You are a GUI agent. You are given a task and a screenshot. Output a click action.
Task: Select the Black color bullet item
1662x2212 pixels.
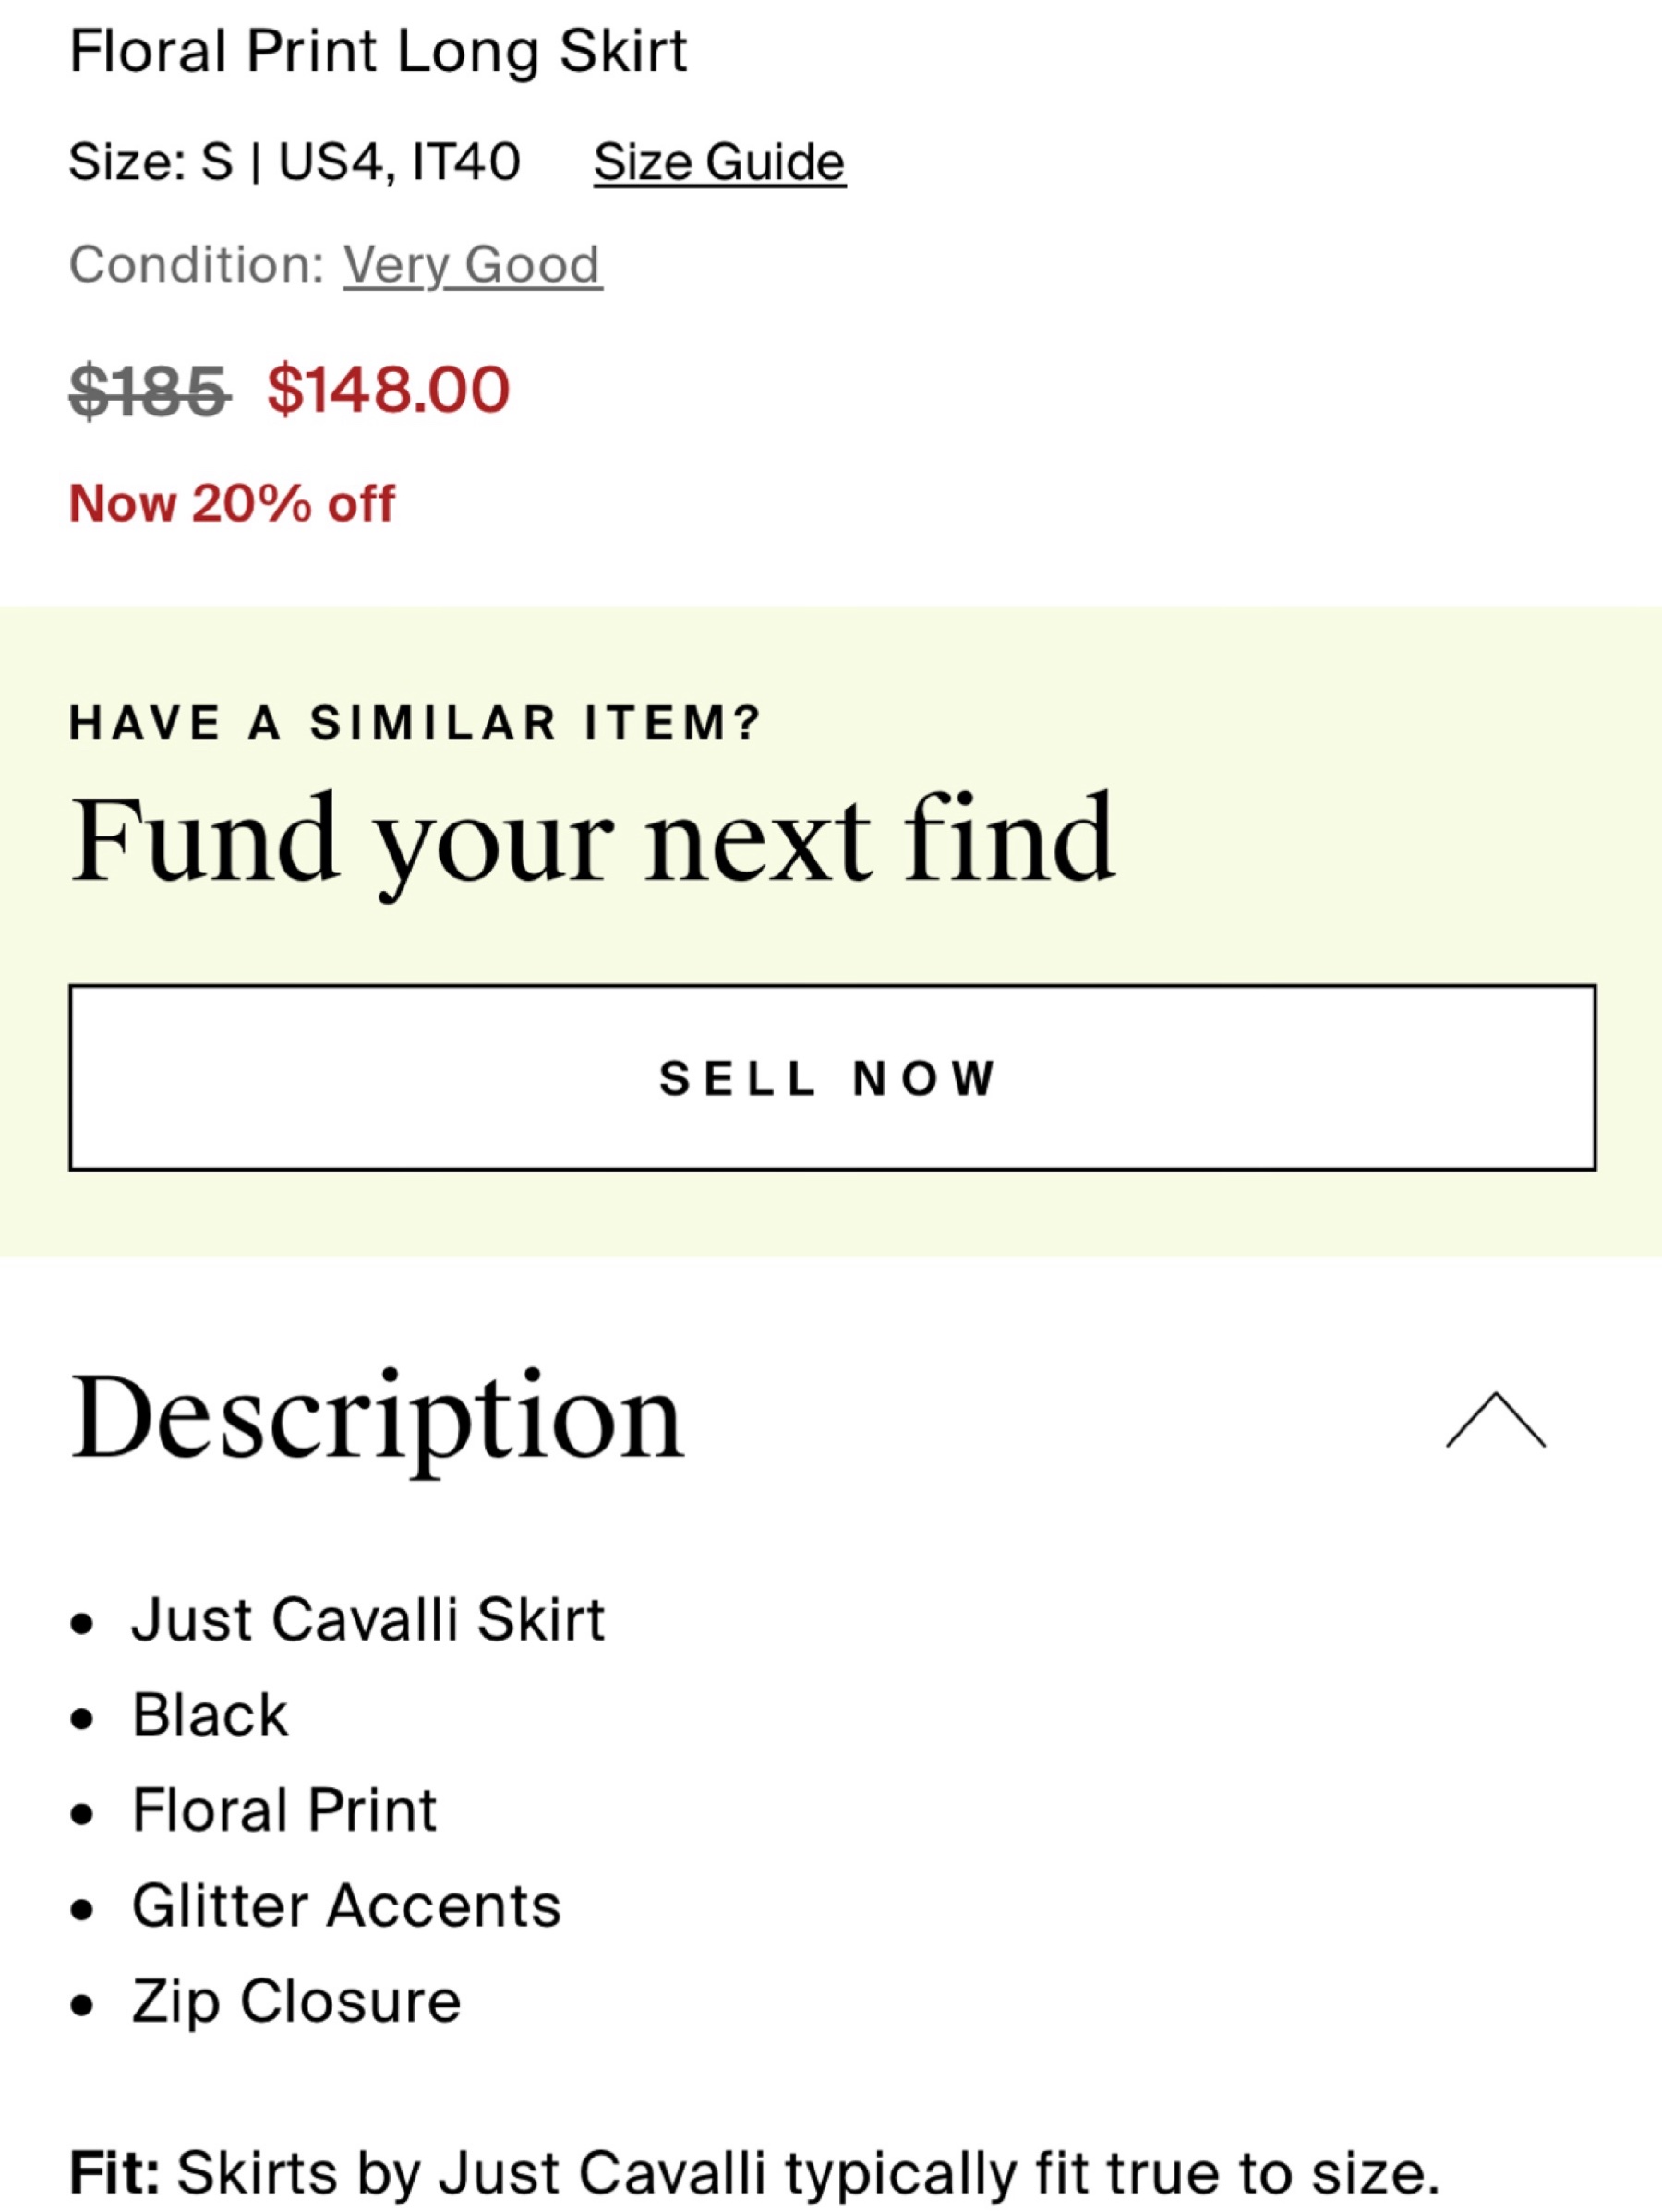[x=210, y=1715]
